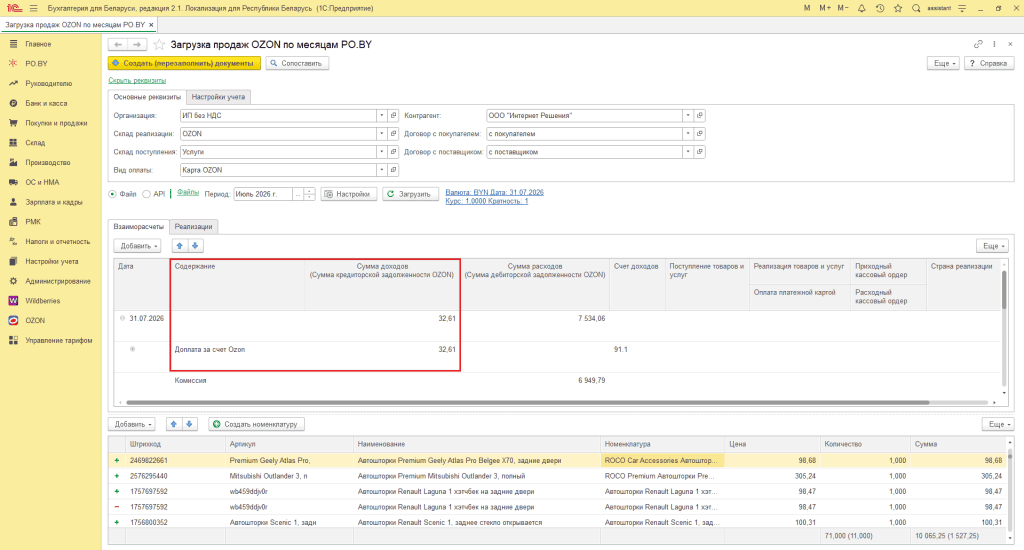Open the OZON section in the sidebar
The height and width of the screenshot is (550, 1024).
tap(35, 321)
